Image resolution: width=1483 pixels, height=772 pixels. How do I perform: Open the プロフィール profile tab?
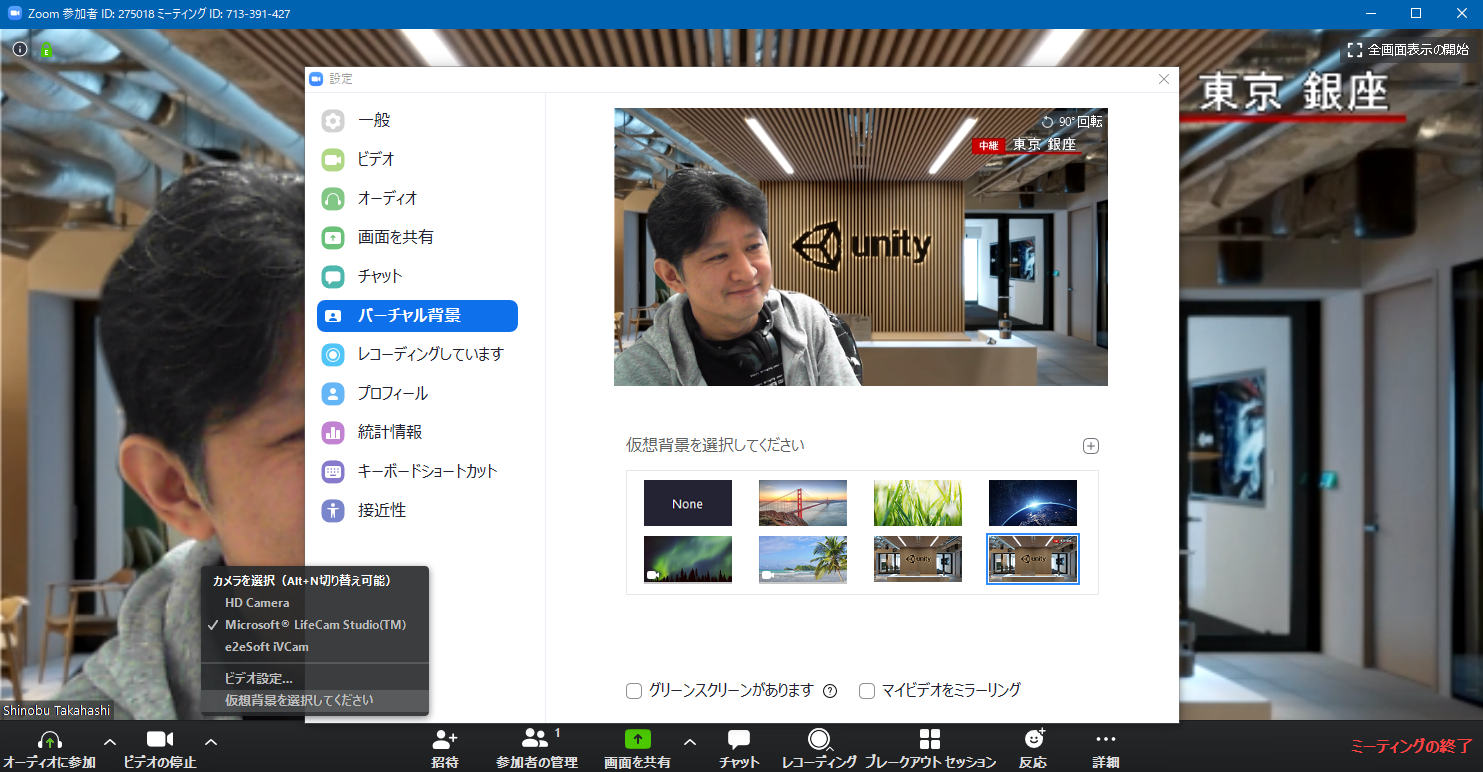coord(417,393)
